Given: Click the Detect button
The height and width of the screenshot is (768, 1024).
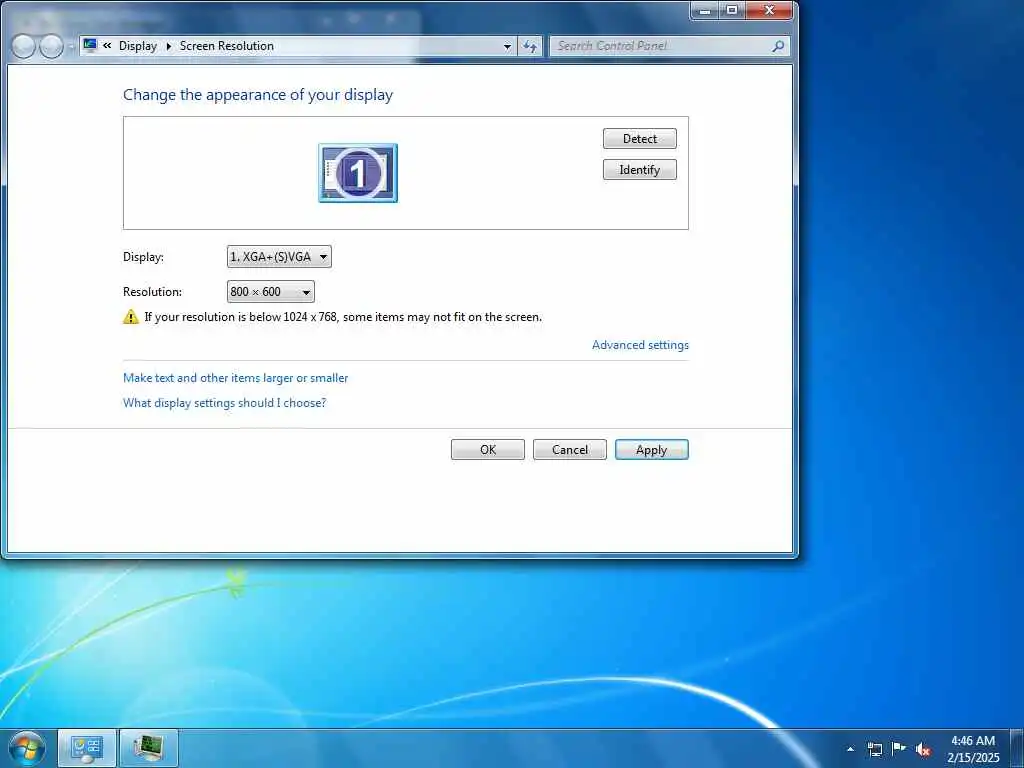Looking at the screenshot, I should coord(639,138).
